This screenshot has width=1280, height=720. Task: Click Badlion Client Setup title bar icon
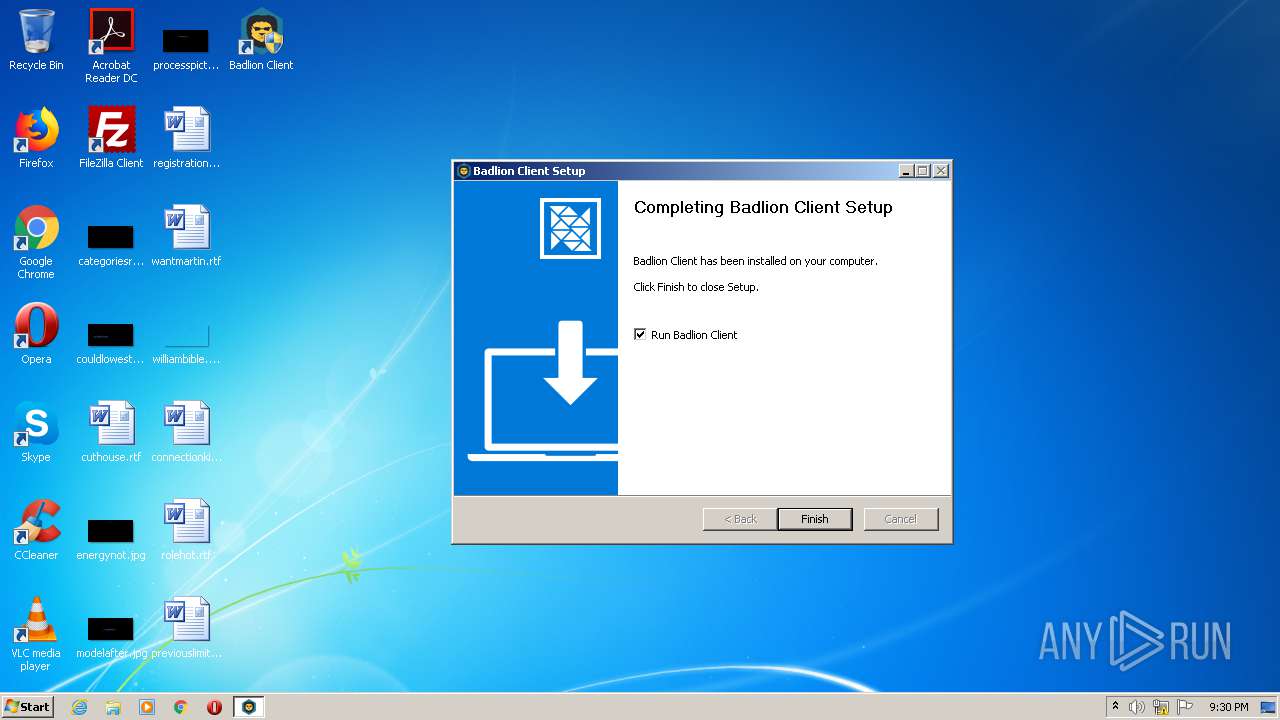tap(463, 171)
